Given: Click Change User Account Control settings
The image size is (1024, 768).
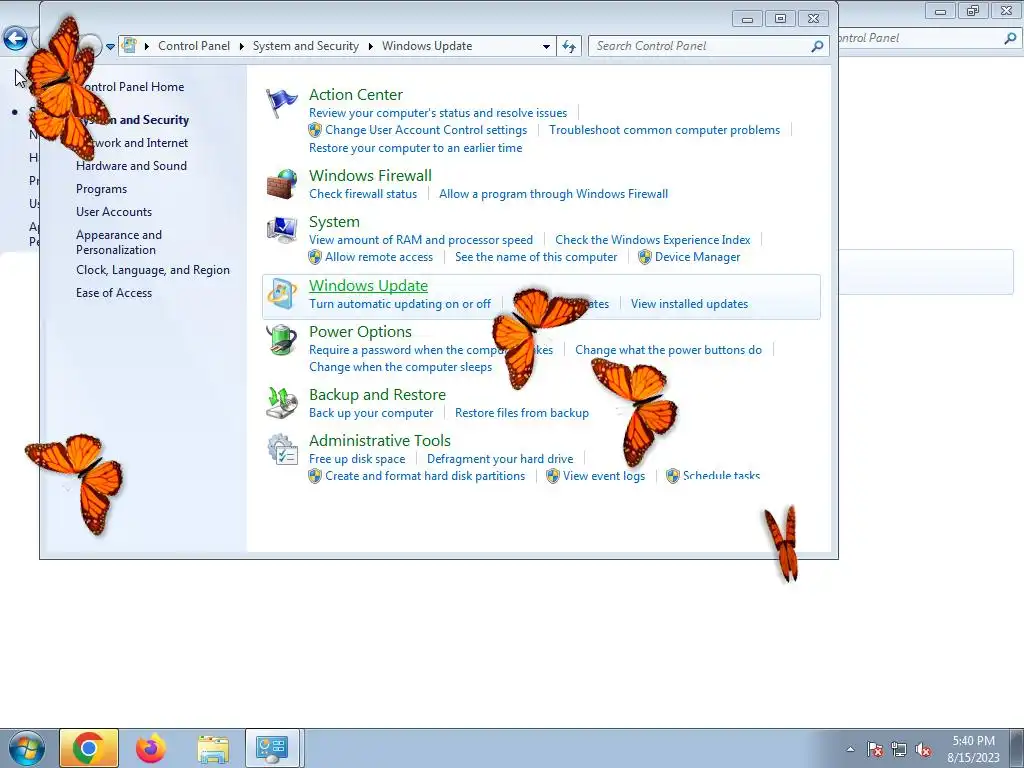Looking at the screenshot, I should [x=426, y=130].
